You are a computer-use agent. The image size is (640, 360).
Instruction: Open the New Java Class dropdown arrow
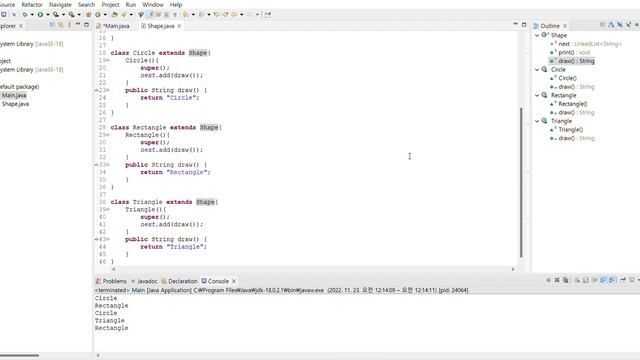[x=105, y=15]
